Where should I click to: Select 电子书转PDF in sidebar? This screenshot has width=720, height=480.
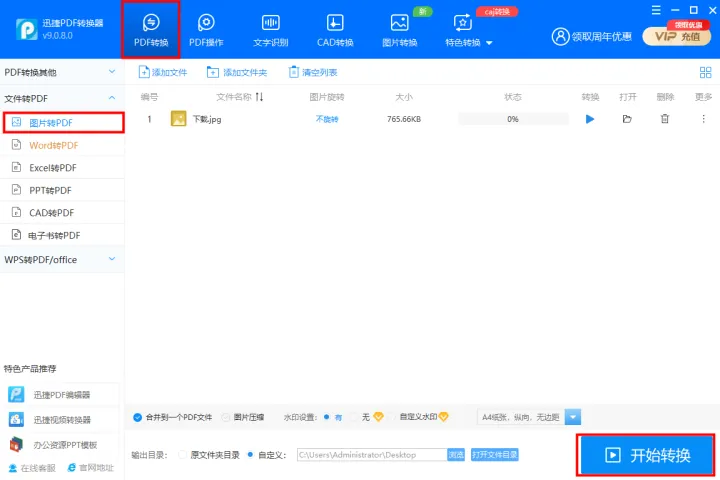coord(62,235)
